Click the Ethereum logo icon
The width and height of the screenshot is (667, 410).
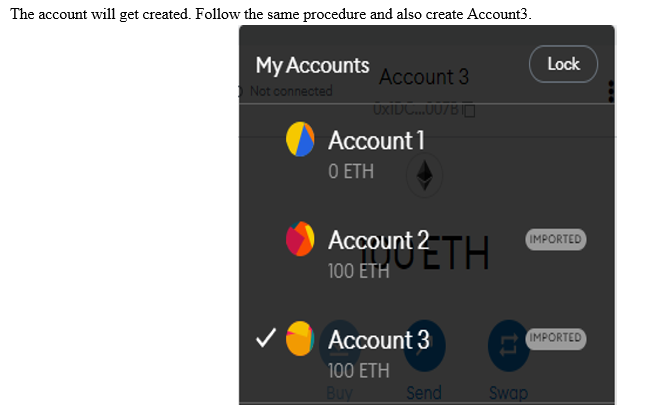pyautogui.click(x=424, y=175)
